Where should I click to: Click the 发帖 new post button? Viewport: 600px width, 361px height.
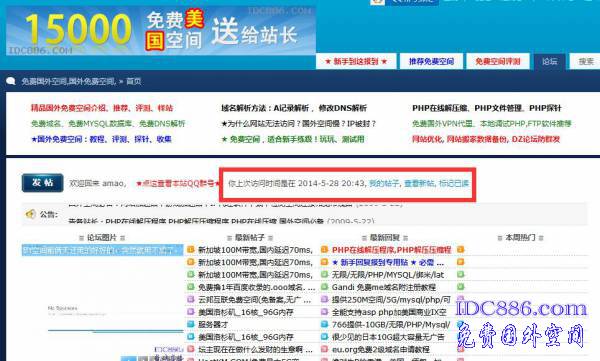tap(42, 183)
